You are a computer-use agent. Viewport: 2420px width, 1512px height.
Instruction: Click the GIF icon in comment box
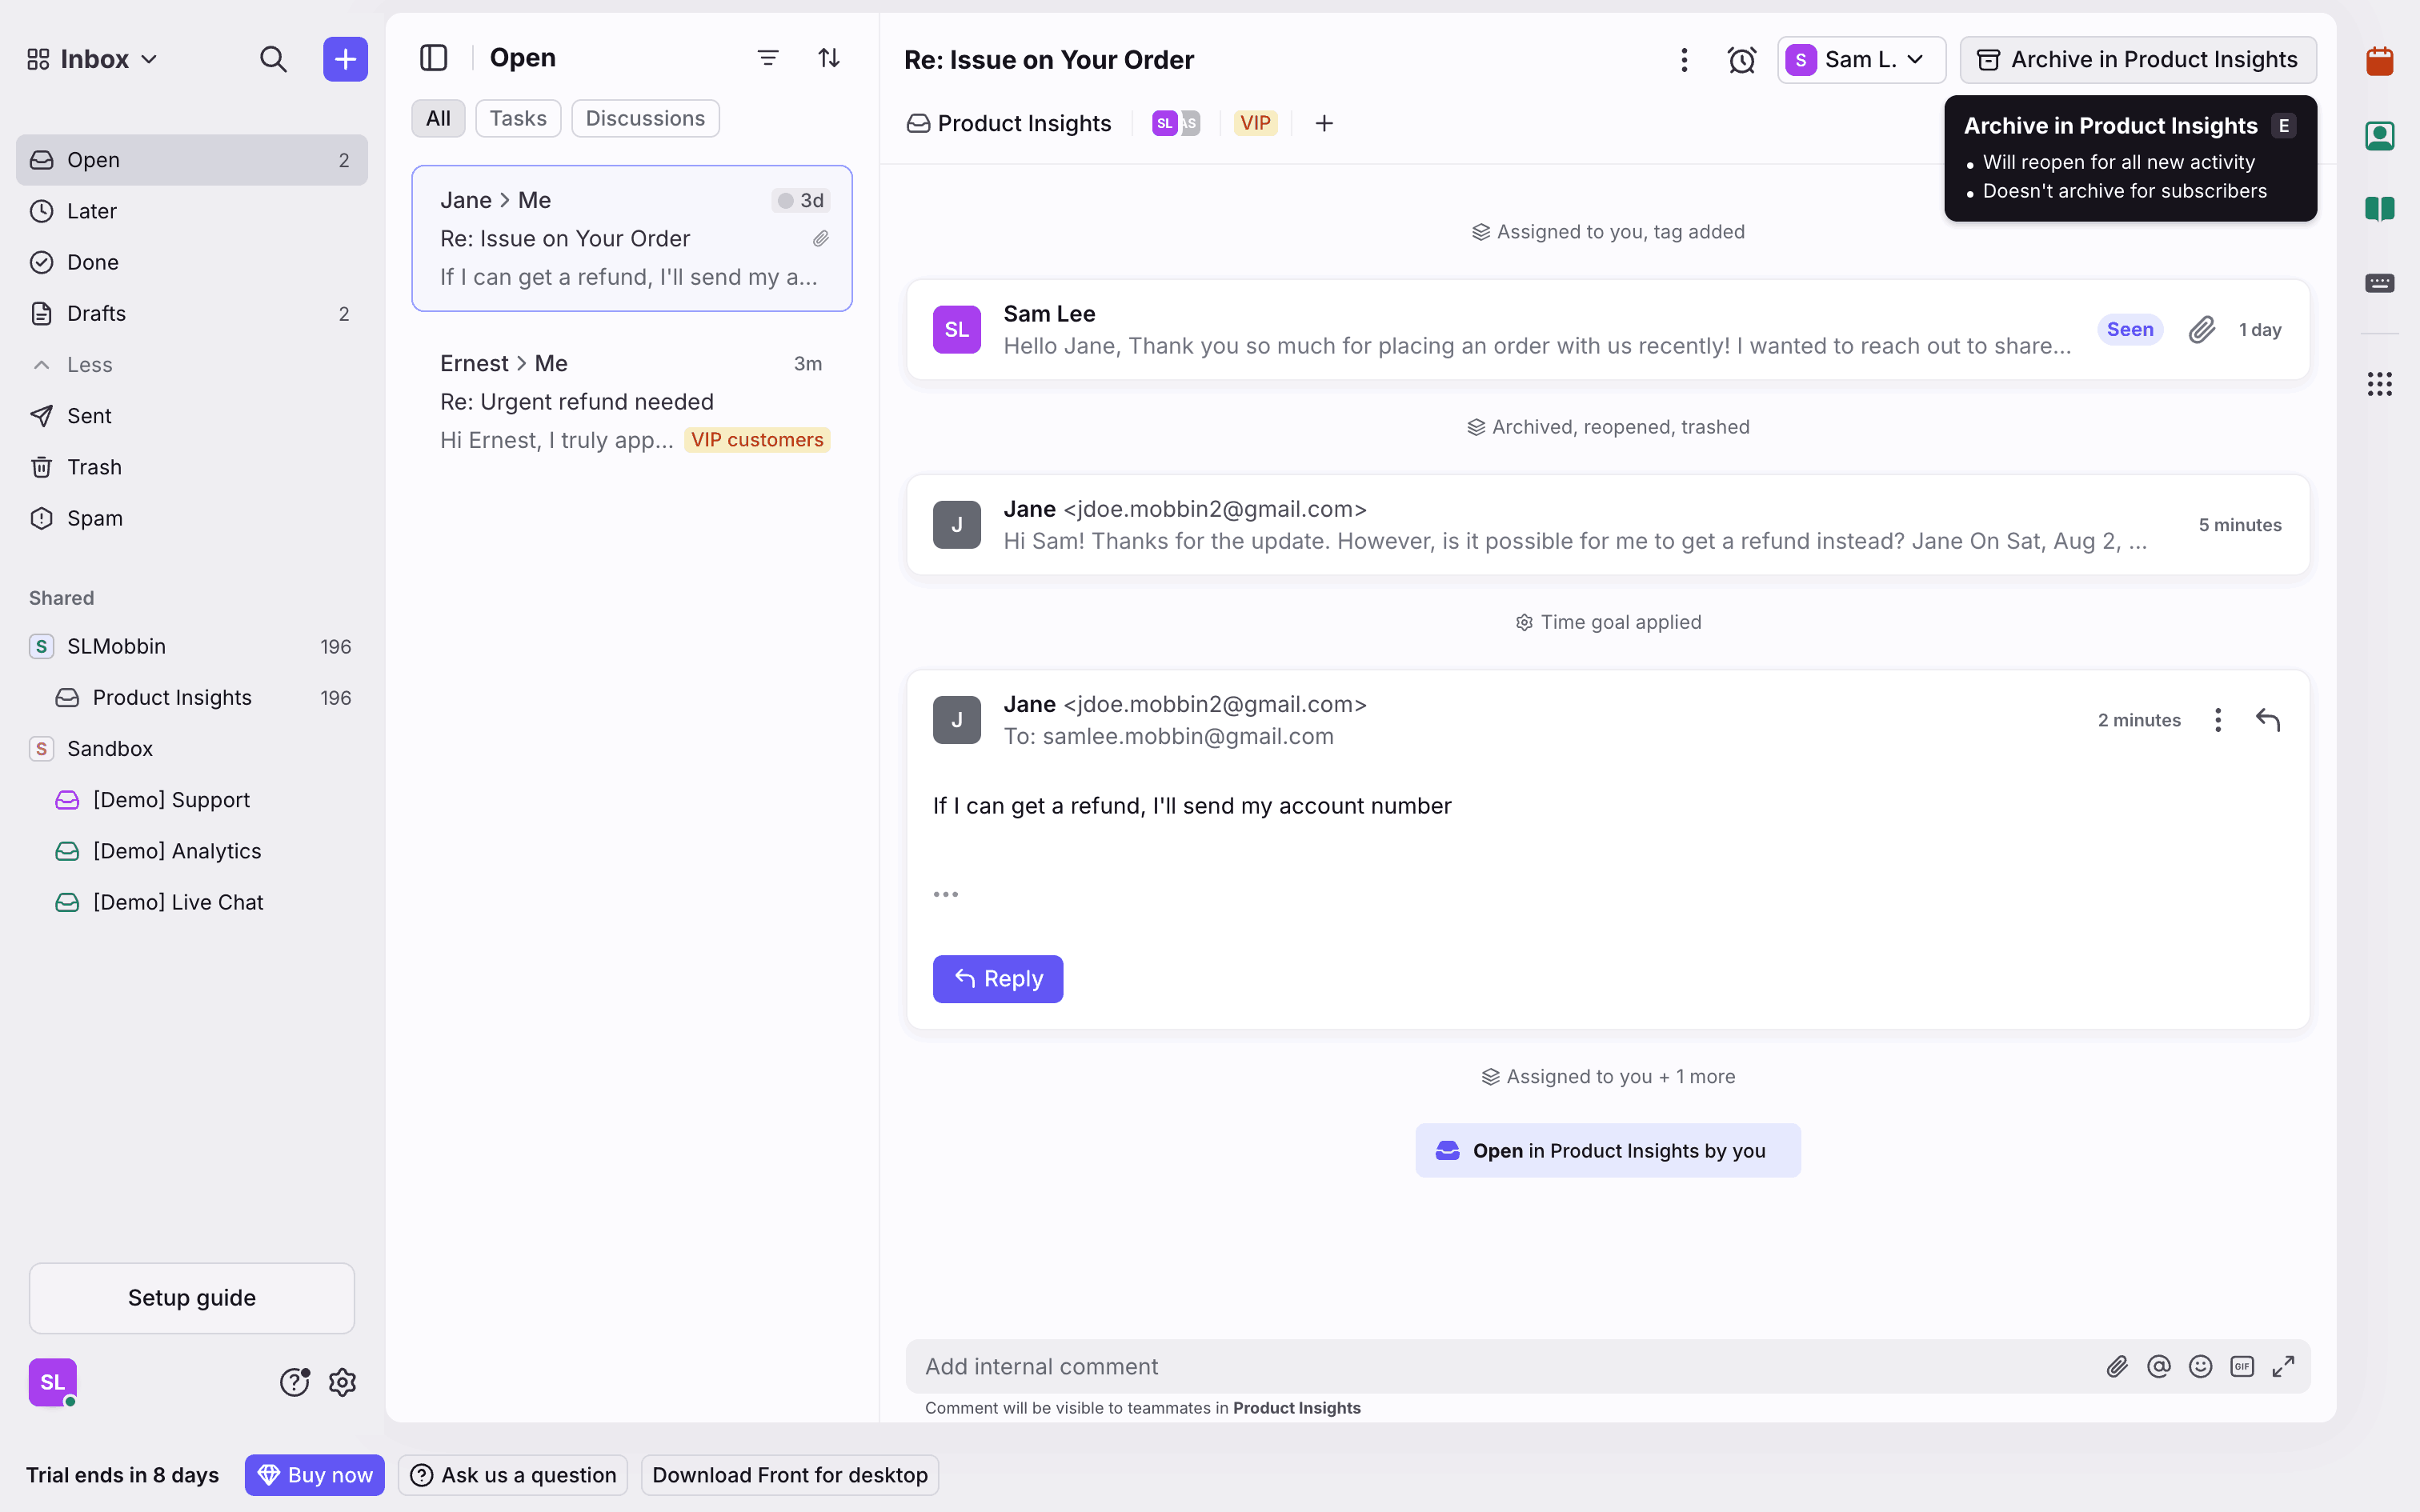coord(2241,1366)
